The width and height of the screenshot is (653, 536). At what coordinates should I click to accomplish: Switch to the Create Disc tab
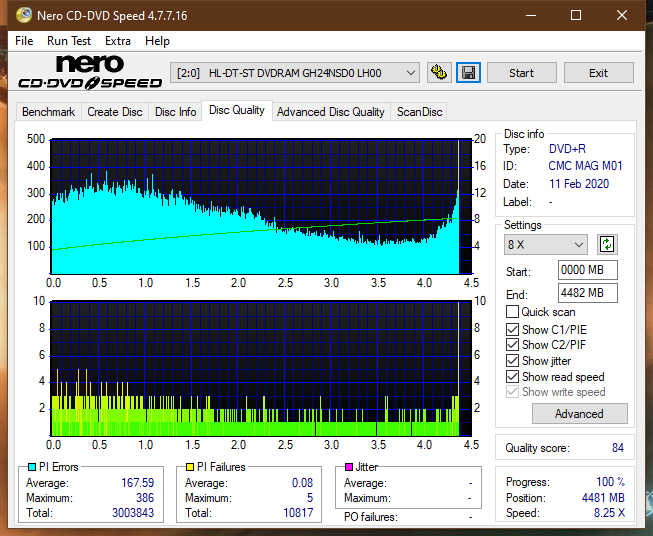(x=115, y=112)
